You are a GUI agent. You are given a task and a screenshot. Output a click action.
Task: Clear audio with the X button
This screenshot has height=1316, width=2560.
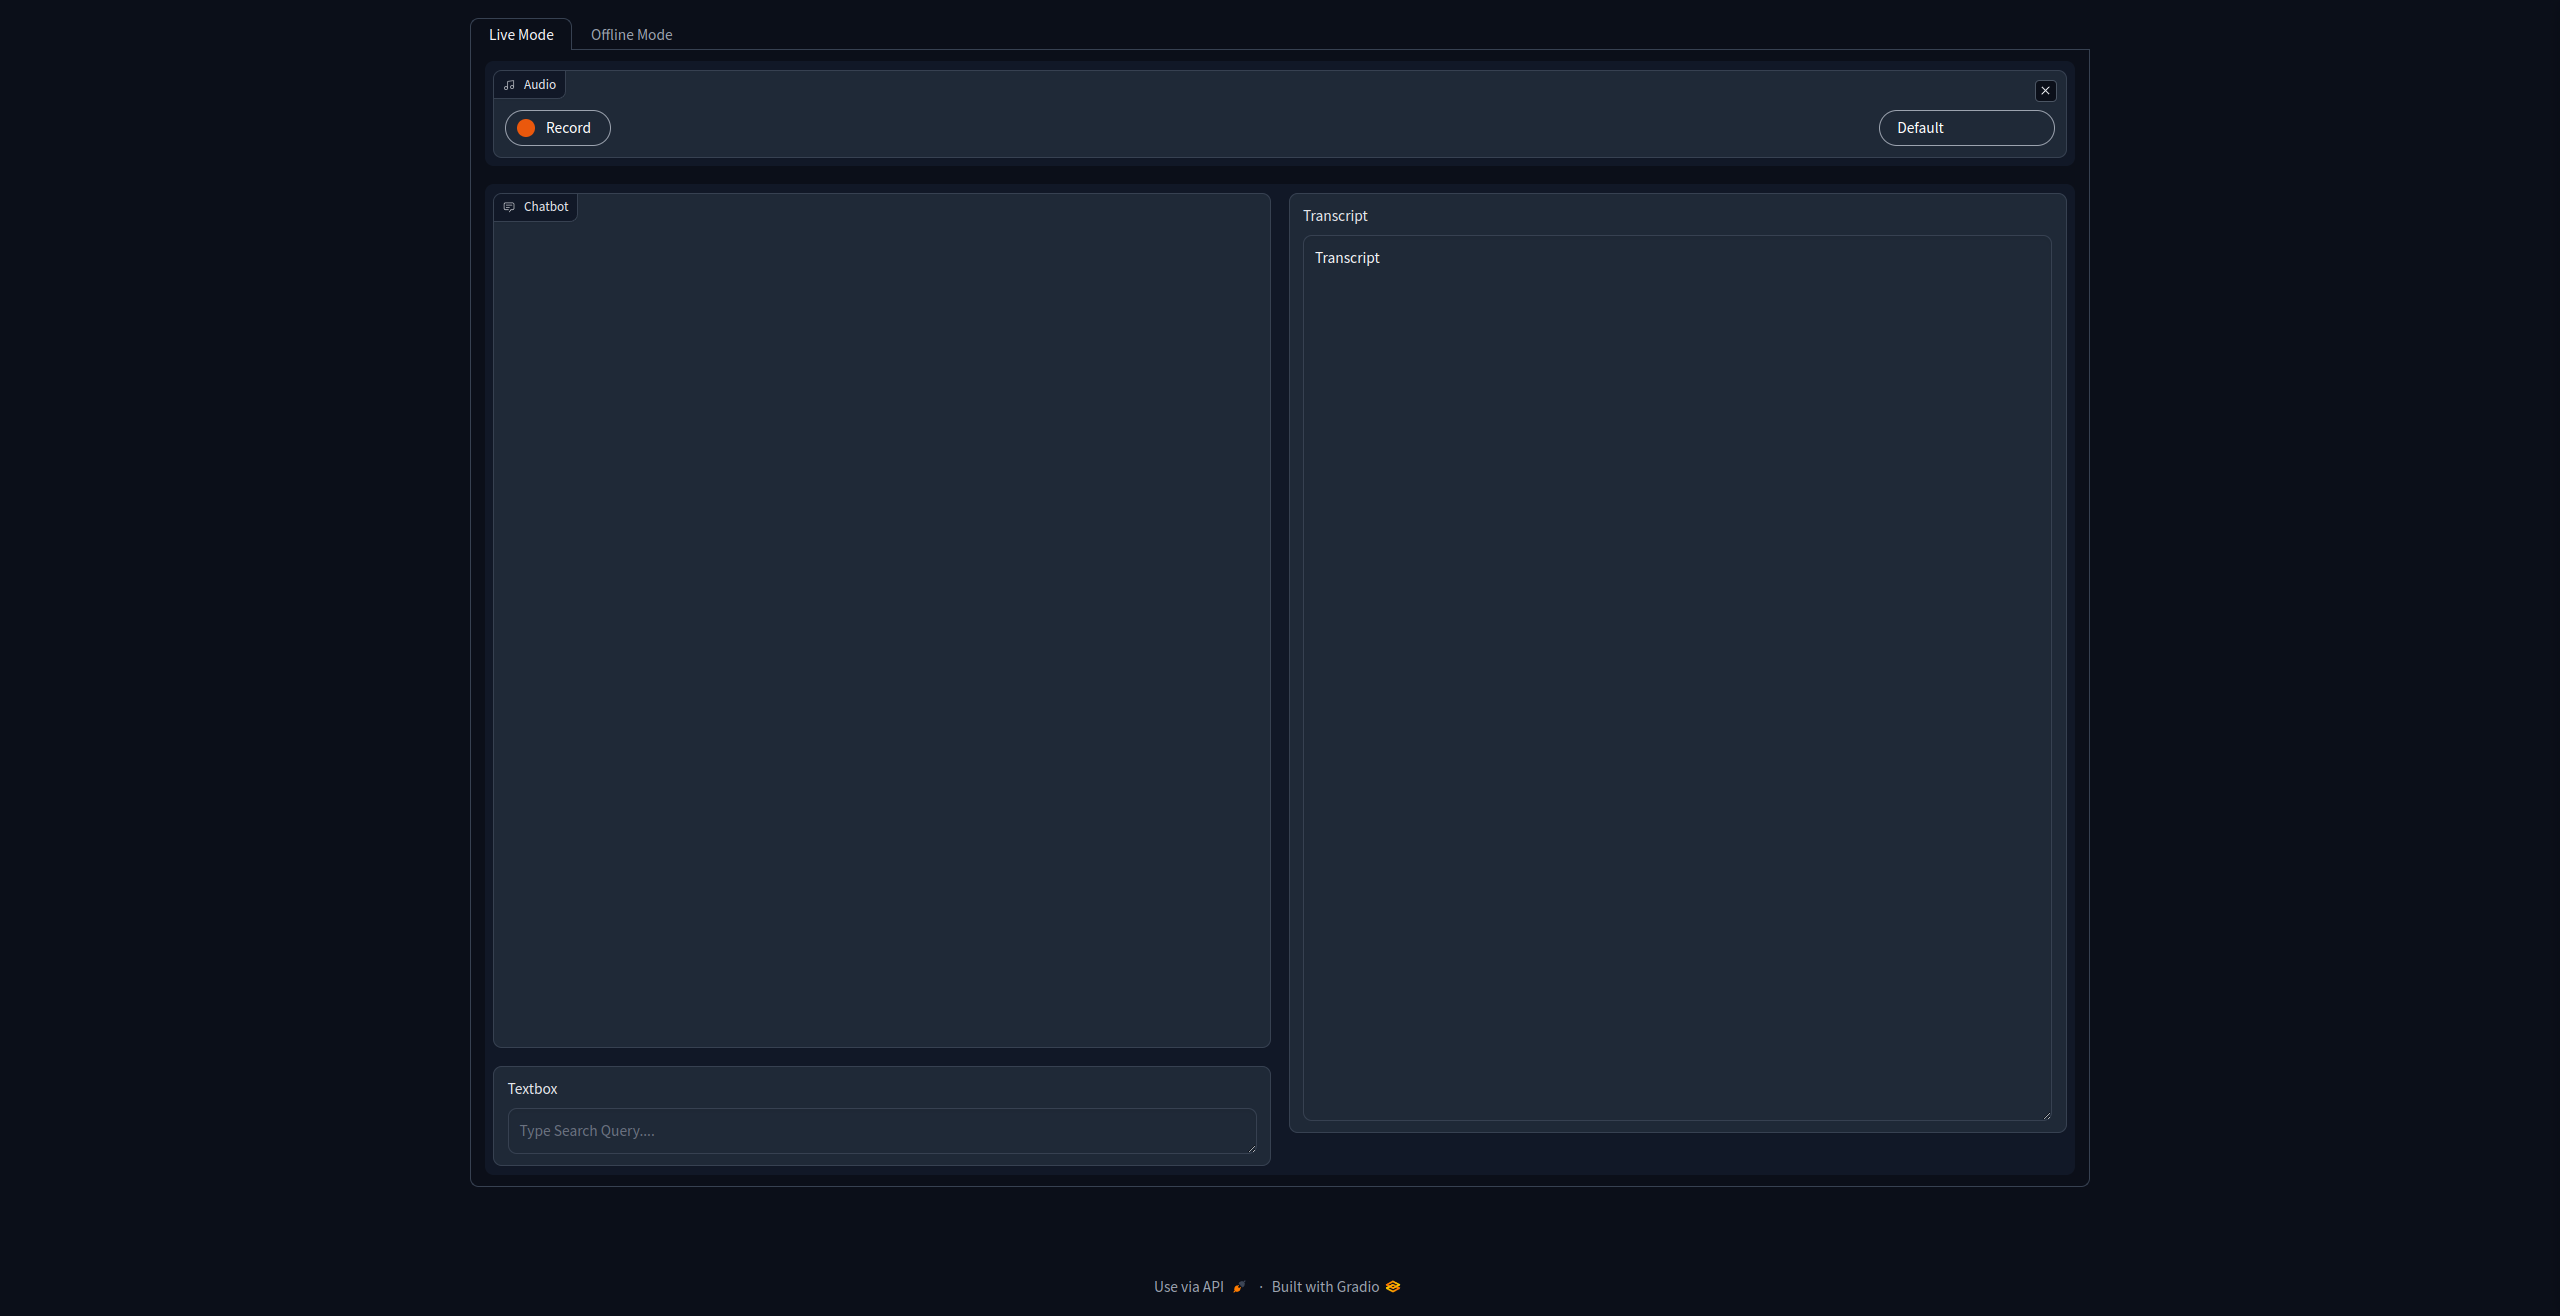click(x=2045, y=91)
